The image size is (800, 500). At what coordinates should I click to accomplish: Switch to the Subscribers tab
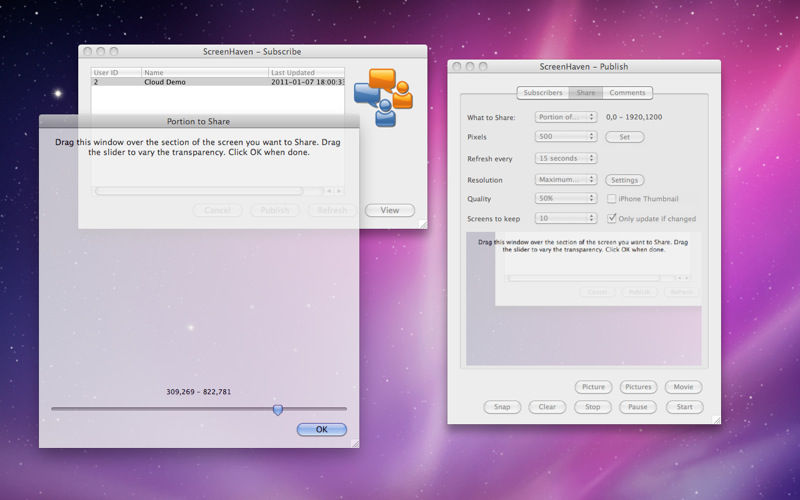tap(543, 93)
